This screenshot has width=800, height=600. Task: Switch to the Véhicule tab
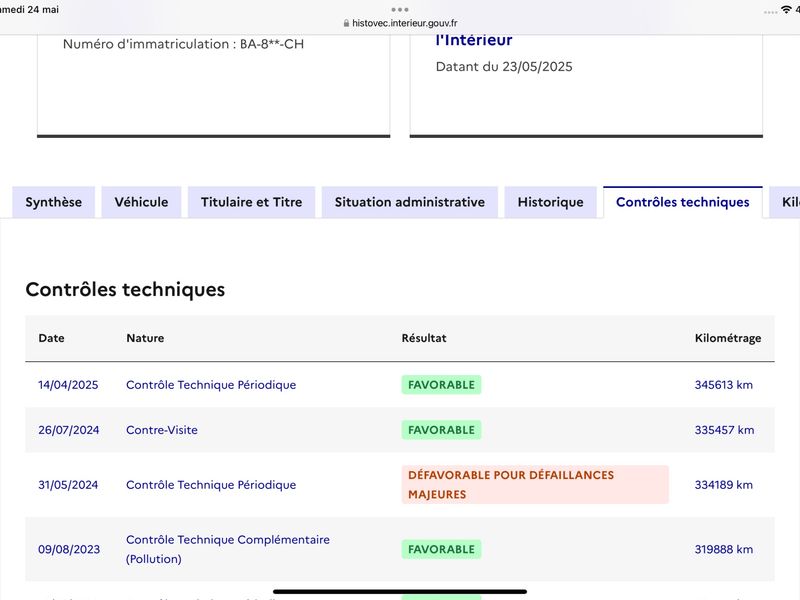pos(141,202)
